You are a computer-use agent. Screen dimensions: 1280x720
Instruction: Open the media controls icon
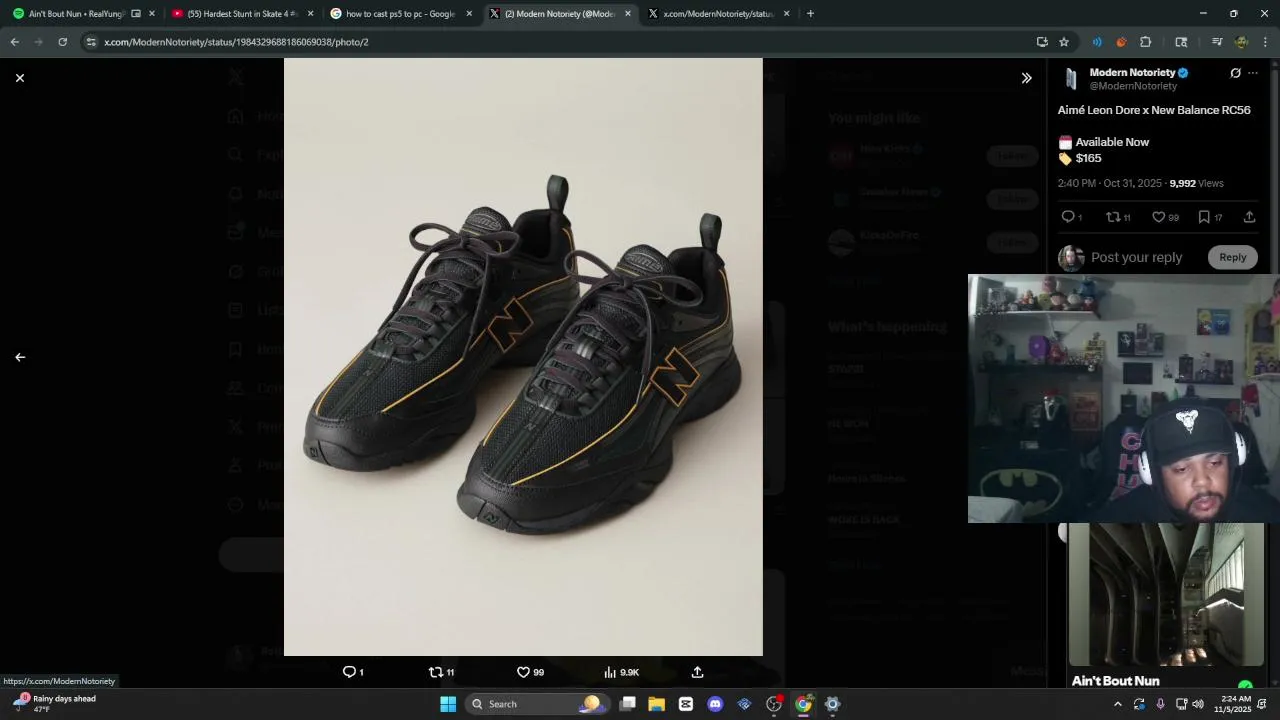[x=1217, y=42]
